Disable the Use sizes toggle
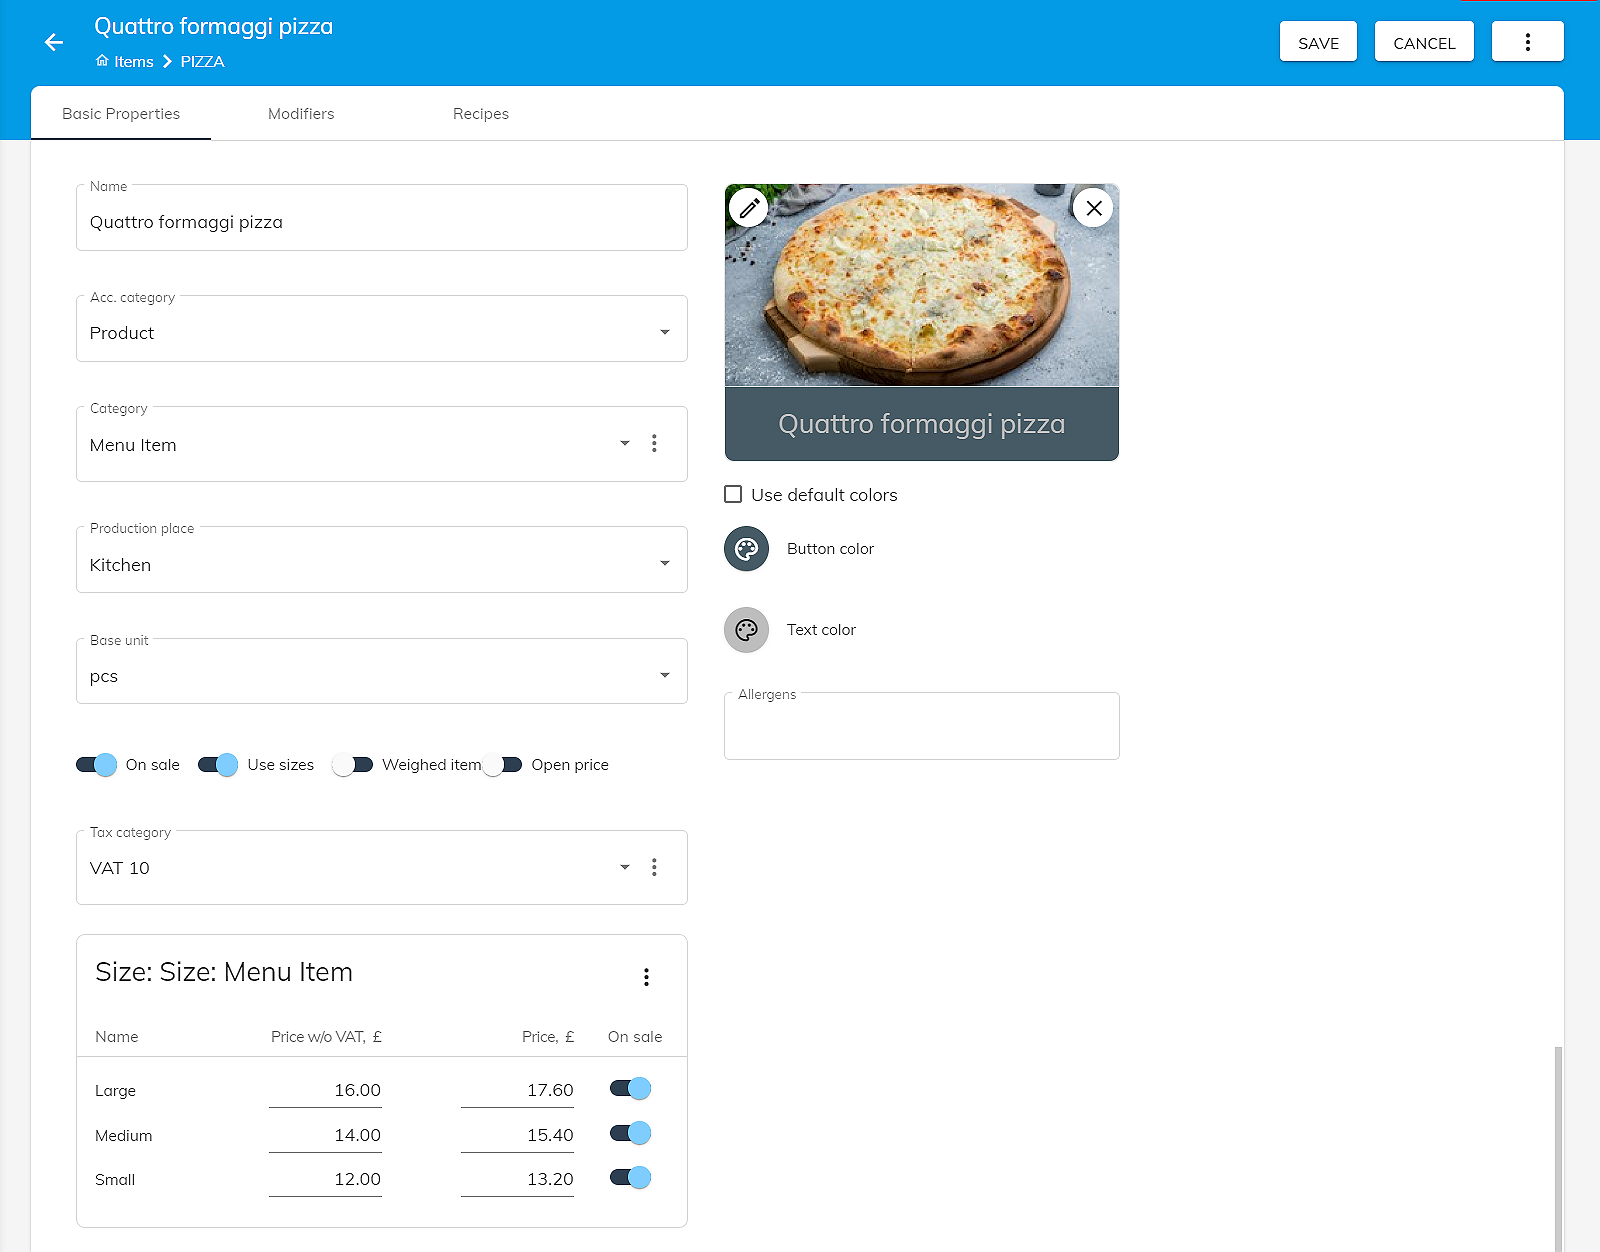This screenshot has width=1600, height=1252. [x=218, y=765]
